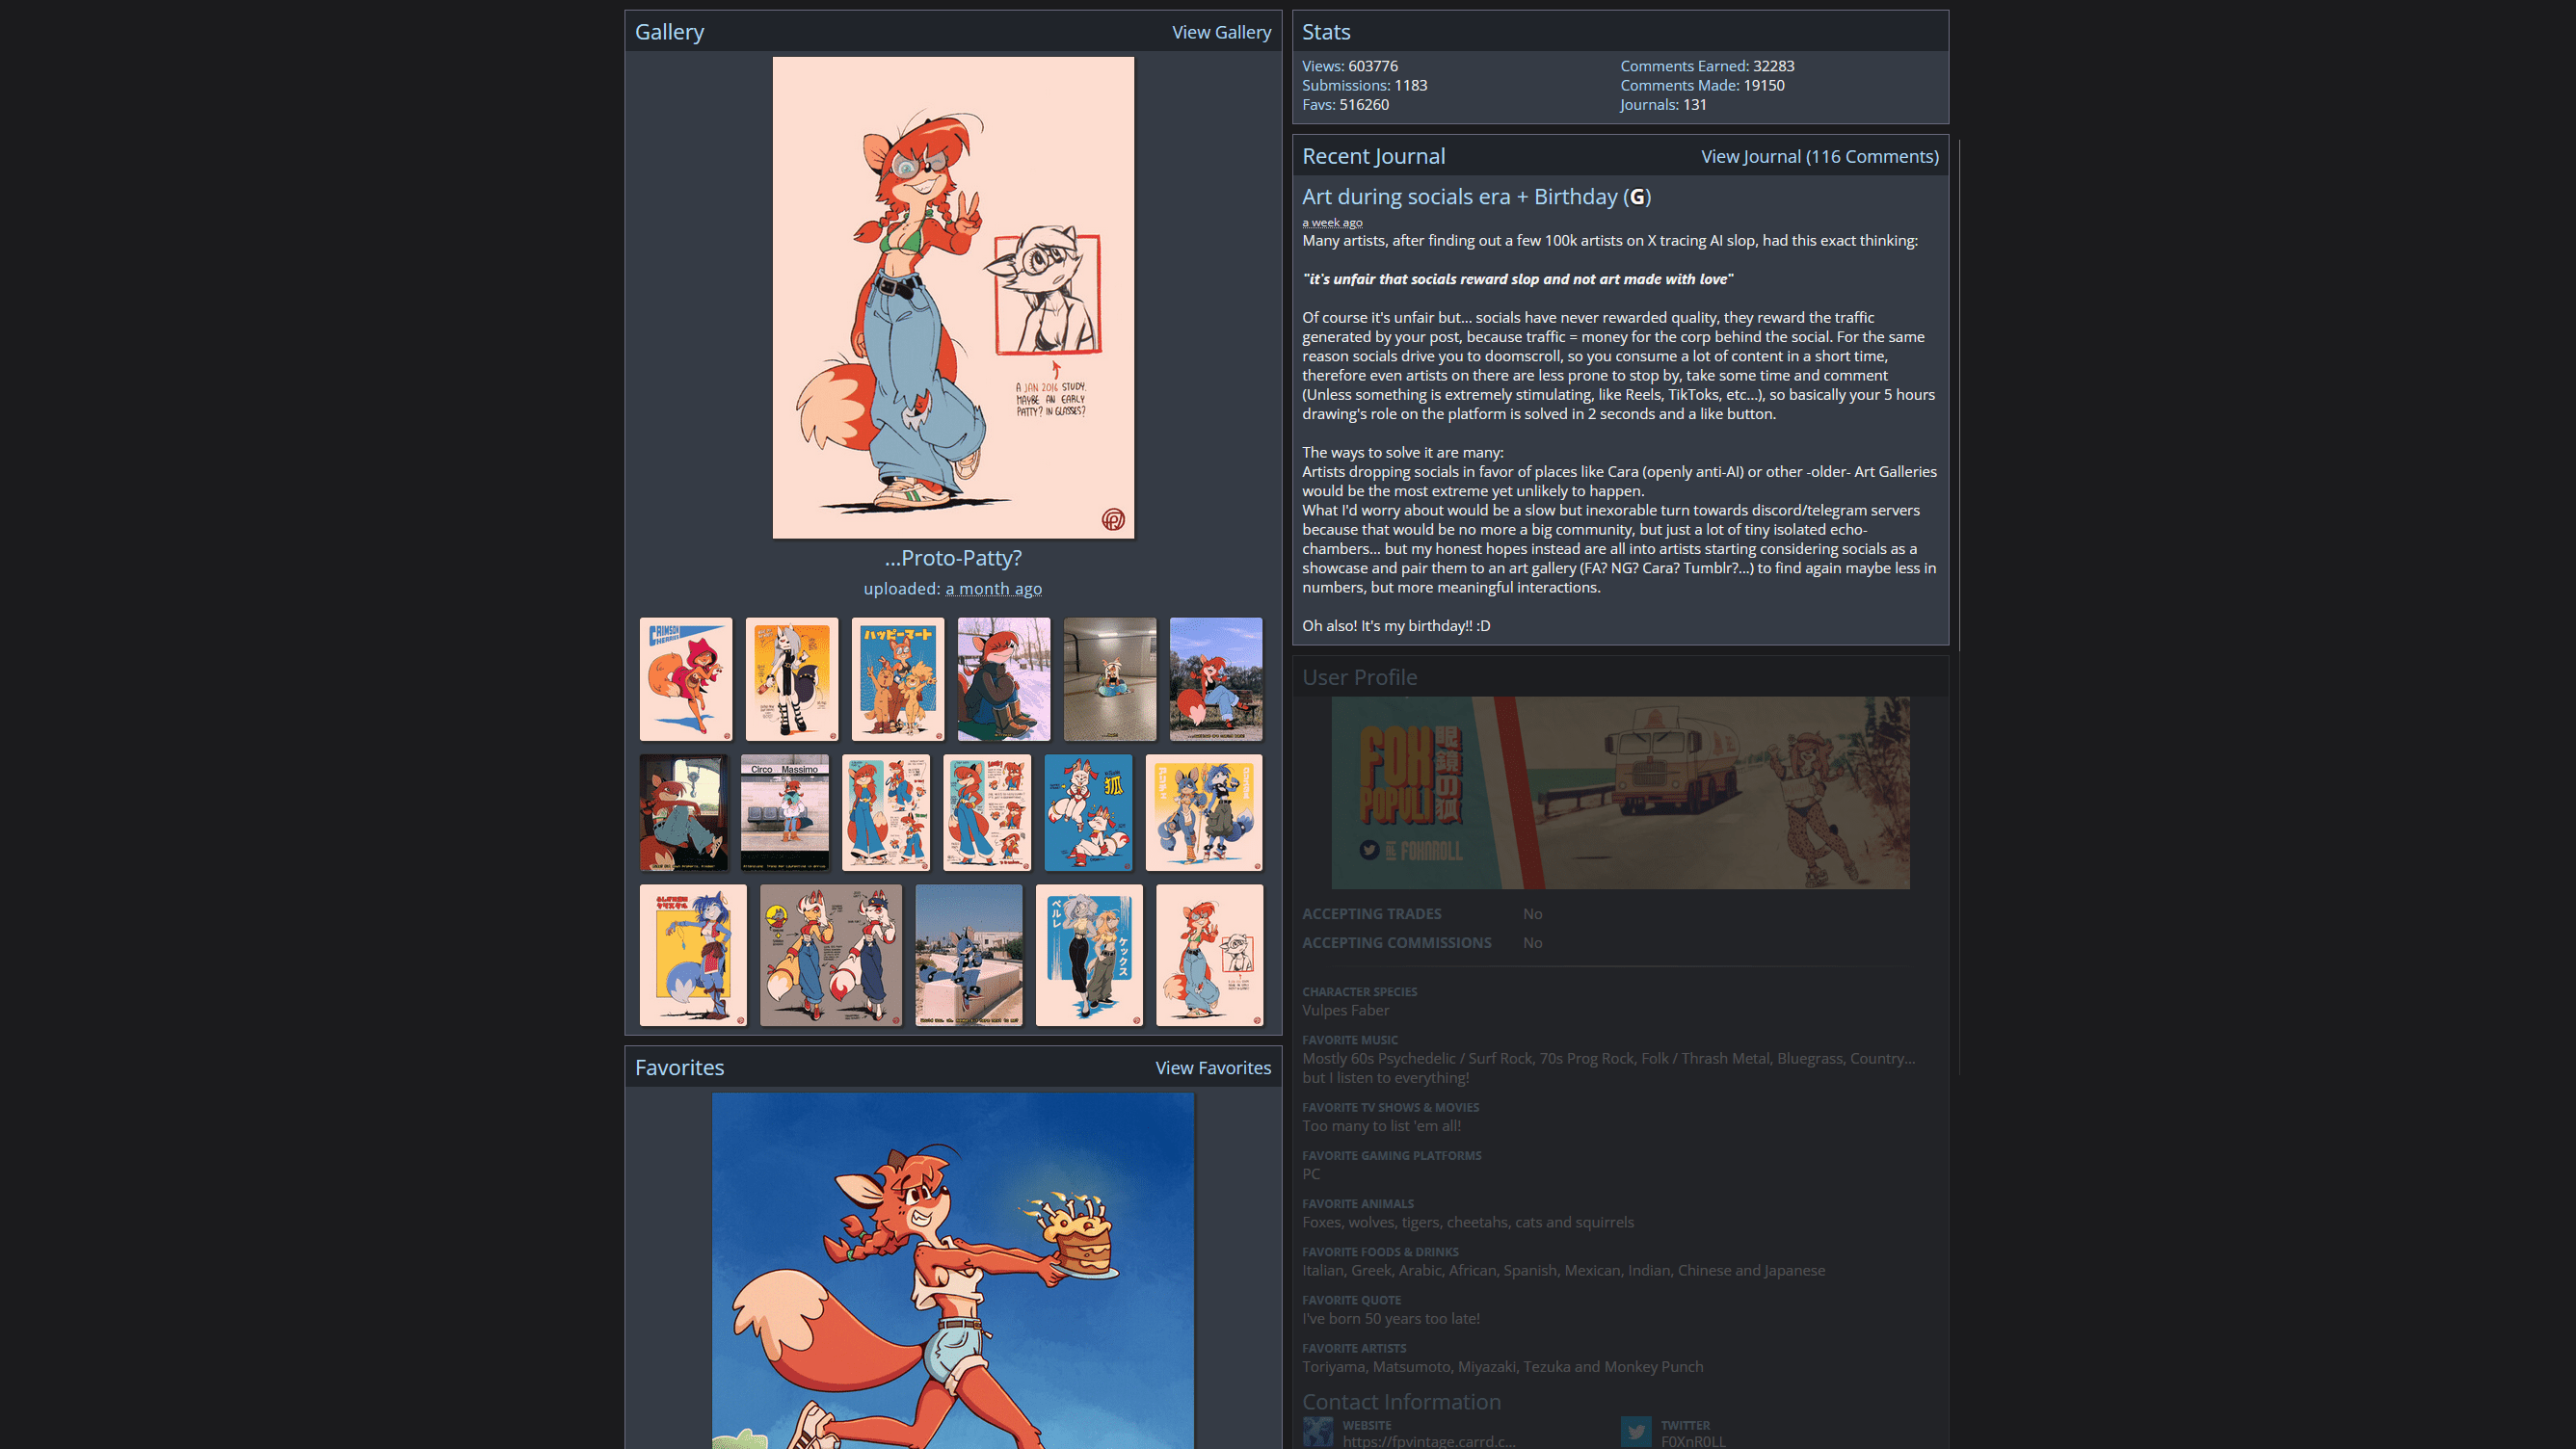The width and height of the screenshot is (2576, 1449).
Task: Open the blue Japanese text poster thumbnail
Action: tap(898, 679)
